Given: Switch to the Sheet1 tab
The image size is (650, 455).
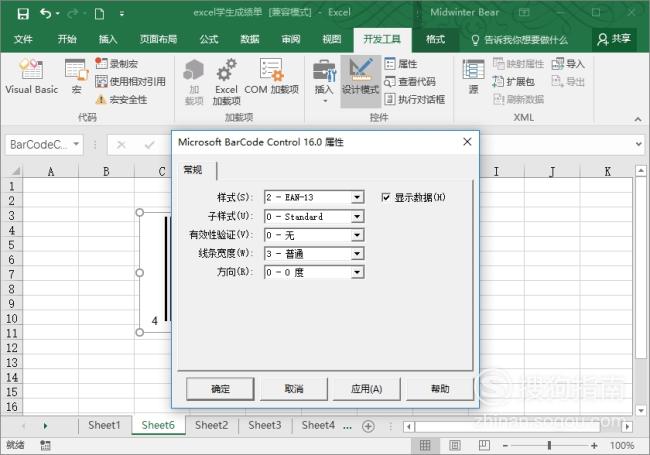Looking at the screenshot, I should 104,425.
